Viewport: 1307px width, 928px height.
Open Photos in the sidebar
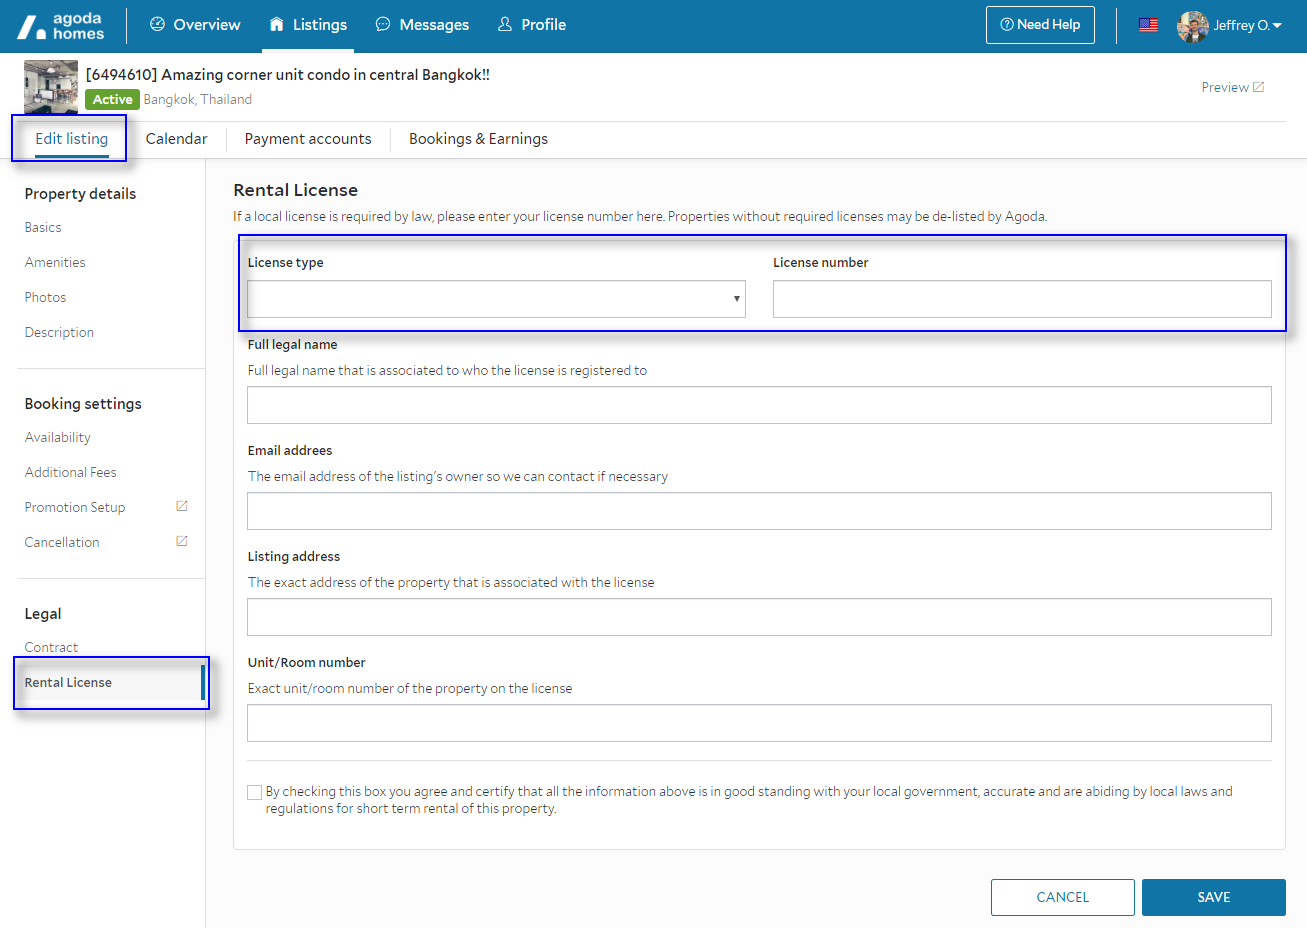(45, 297)
